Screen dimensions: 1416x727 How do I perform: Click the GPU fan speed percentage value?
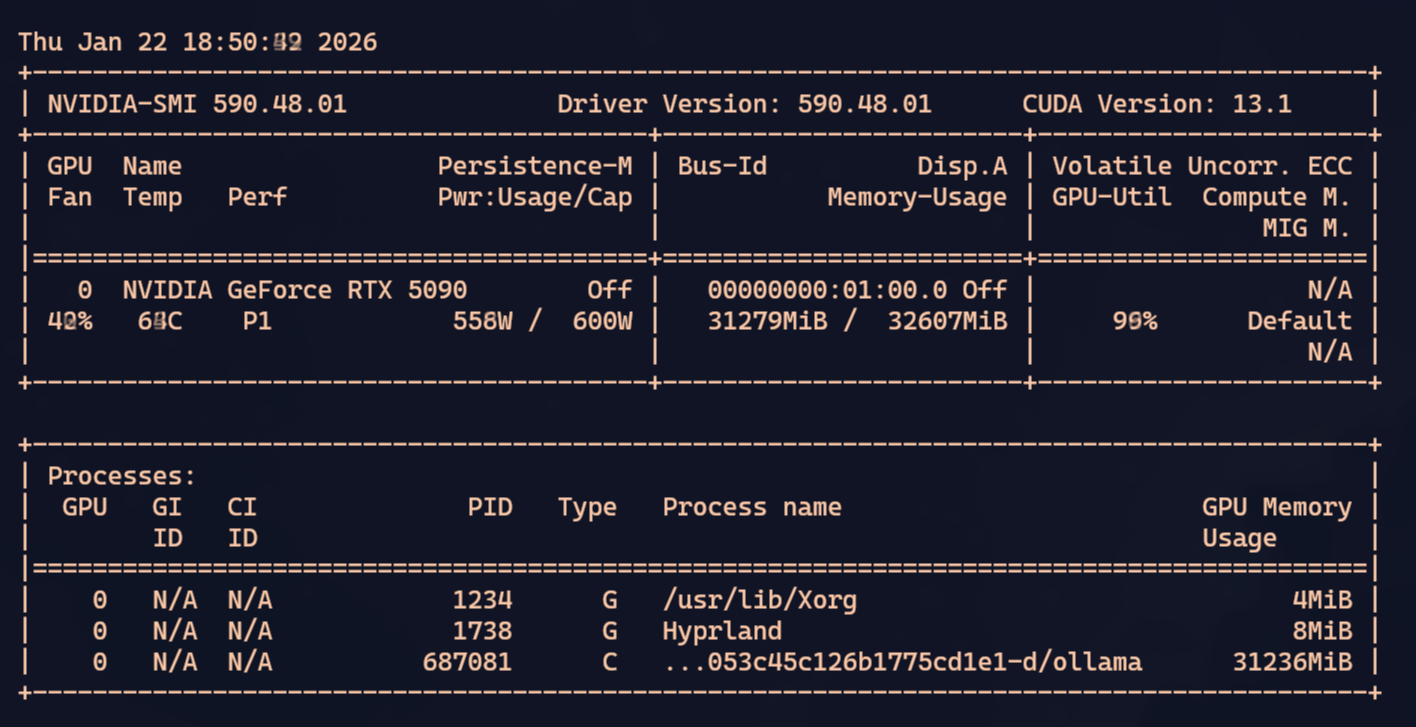(70, 321)
